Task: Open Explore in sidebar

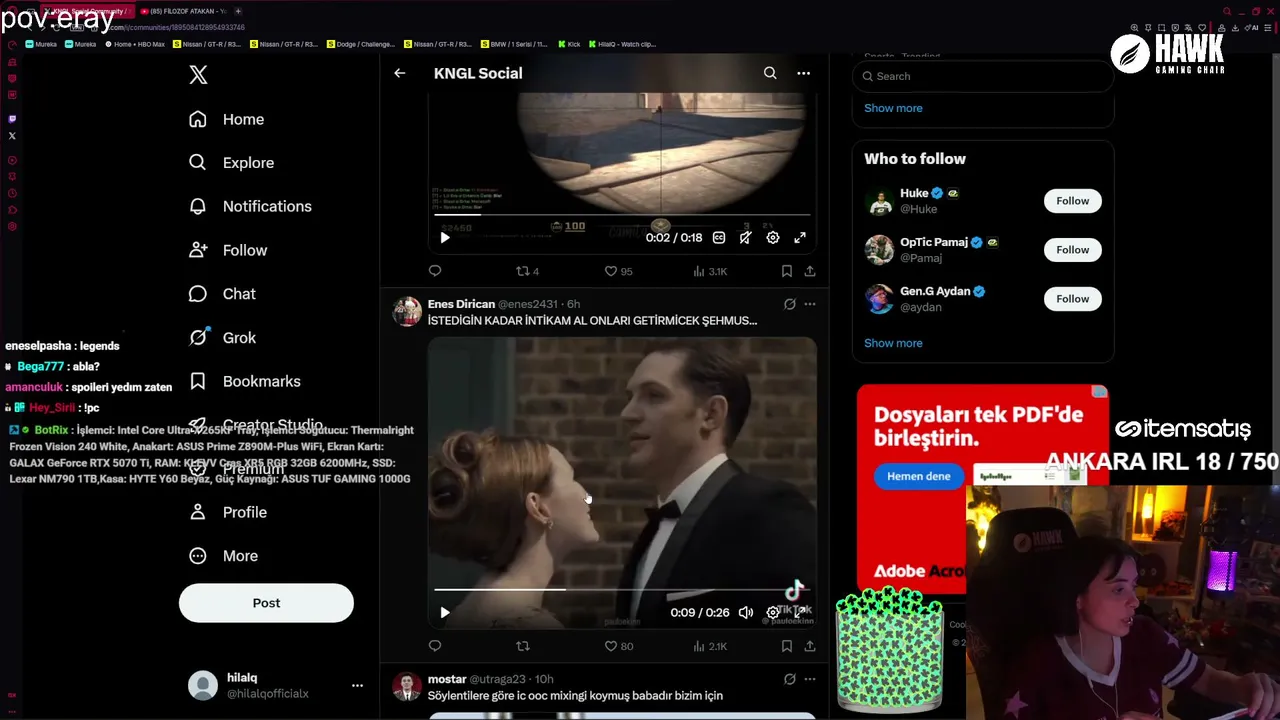Action: [231, 163]
